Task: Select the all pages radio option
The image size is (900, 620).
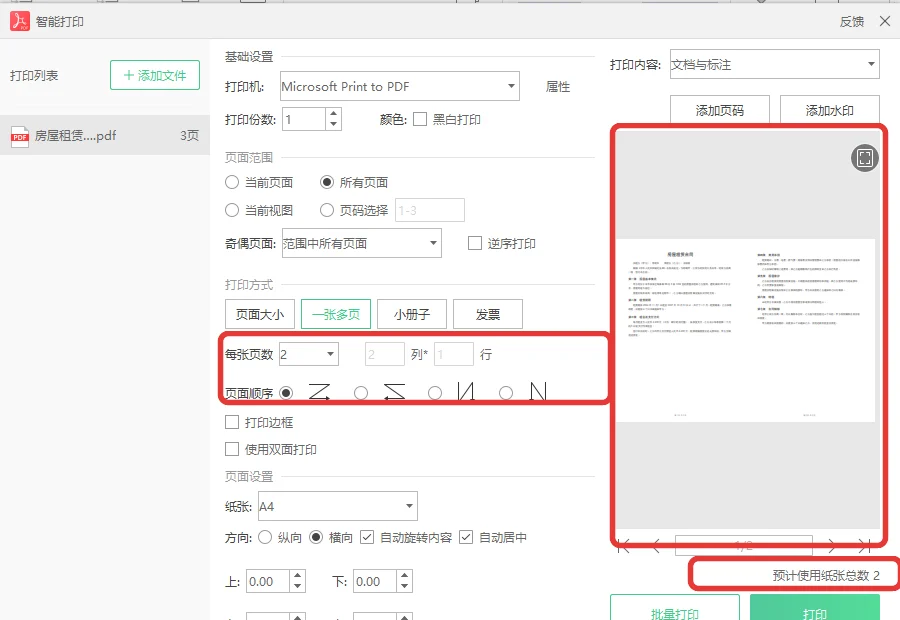Action: point(327,183)
